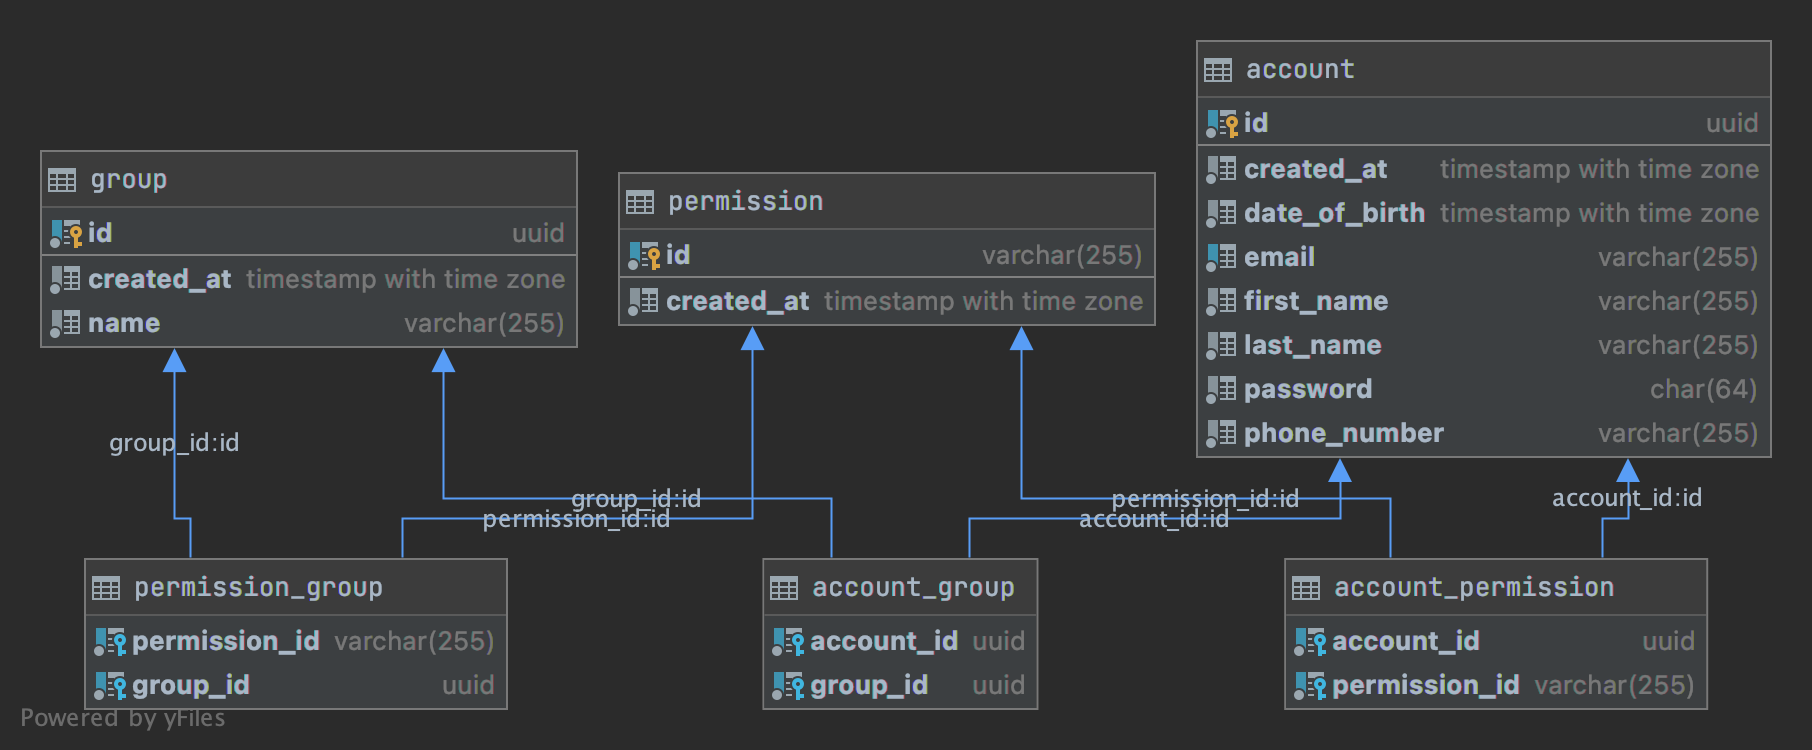The height and width of the screenshot is (750, 1812).
Task: Click the account_group table grid icon
Action: pyautogui.click(x=784, y=588)
